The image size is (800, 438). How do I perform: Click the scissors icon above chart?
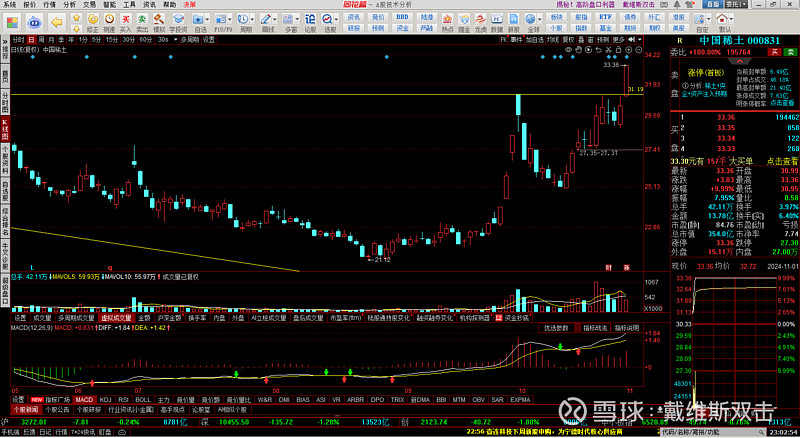click(608, 50)
